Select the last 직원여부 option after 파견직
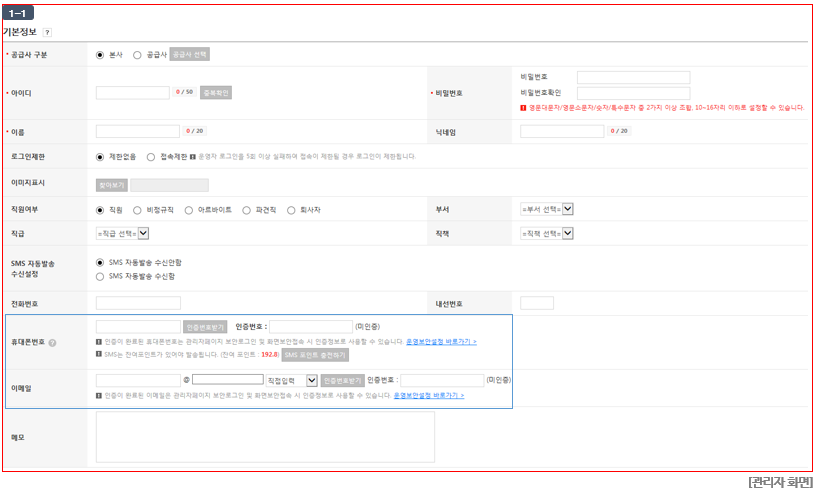The width and height of the screenshot is (816, 493). pyautogui.click(x=291, y=210)
